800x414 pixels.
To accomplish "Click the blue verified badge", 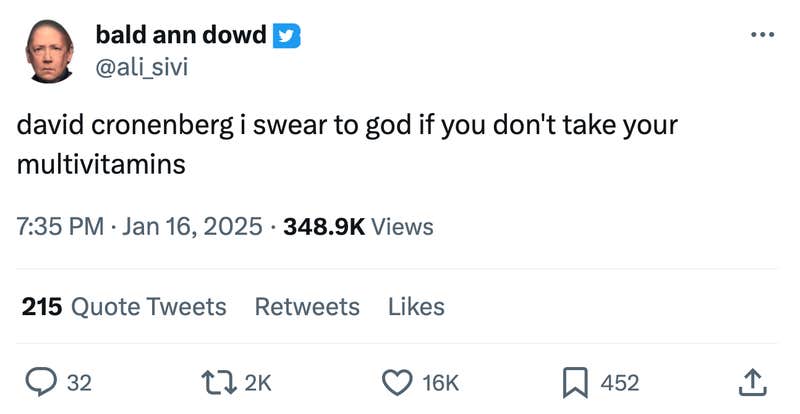I will [288, 36].
